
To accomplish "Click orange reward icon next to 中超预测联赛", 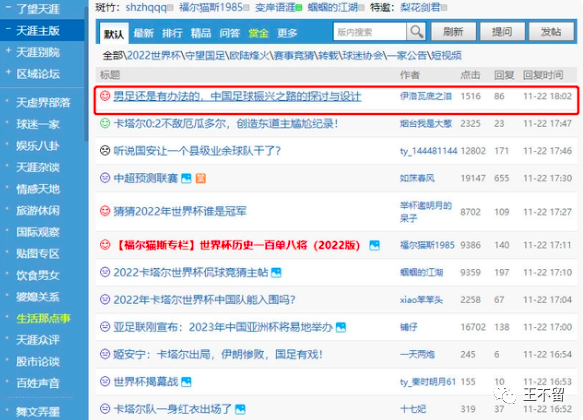I will [201, 178].
